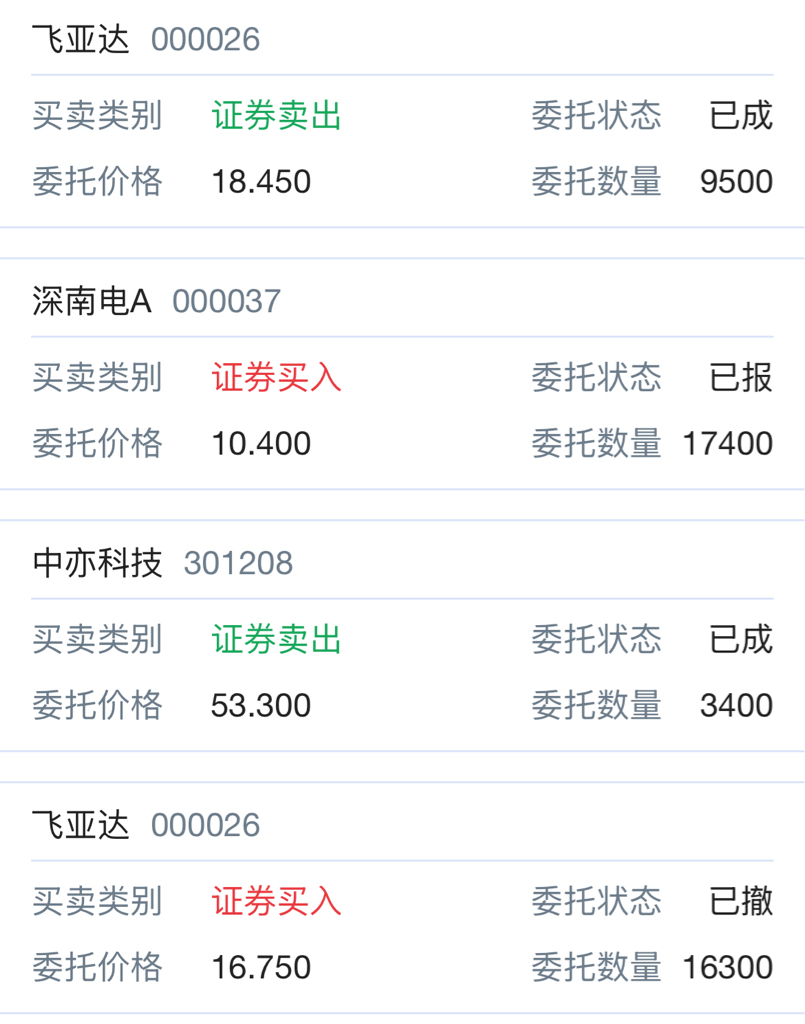Select the 深南电A stock name
Image resolution: width=805 pixels, height=1024 pixels.
coord(92,302)
